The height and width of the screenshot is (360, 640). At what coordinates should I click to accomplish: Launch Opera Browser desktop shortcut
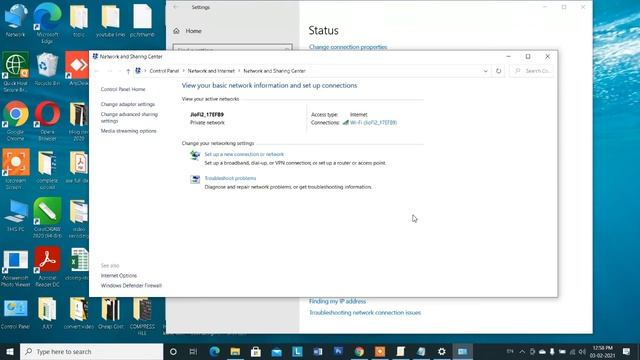pos(47,120)
